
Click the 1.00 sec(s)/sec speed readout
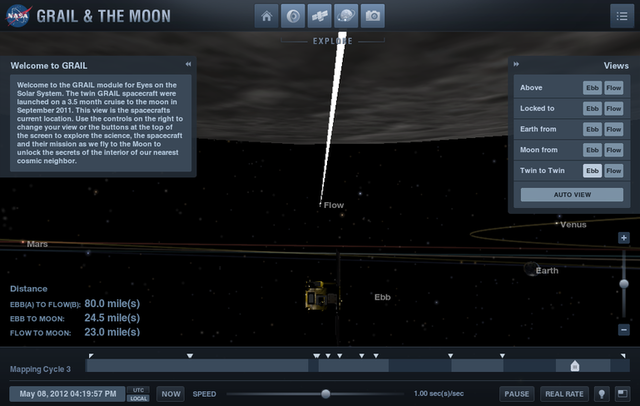pos(439,394)
